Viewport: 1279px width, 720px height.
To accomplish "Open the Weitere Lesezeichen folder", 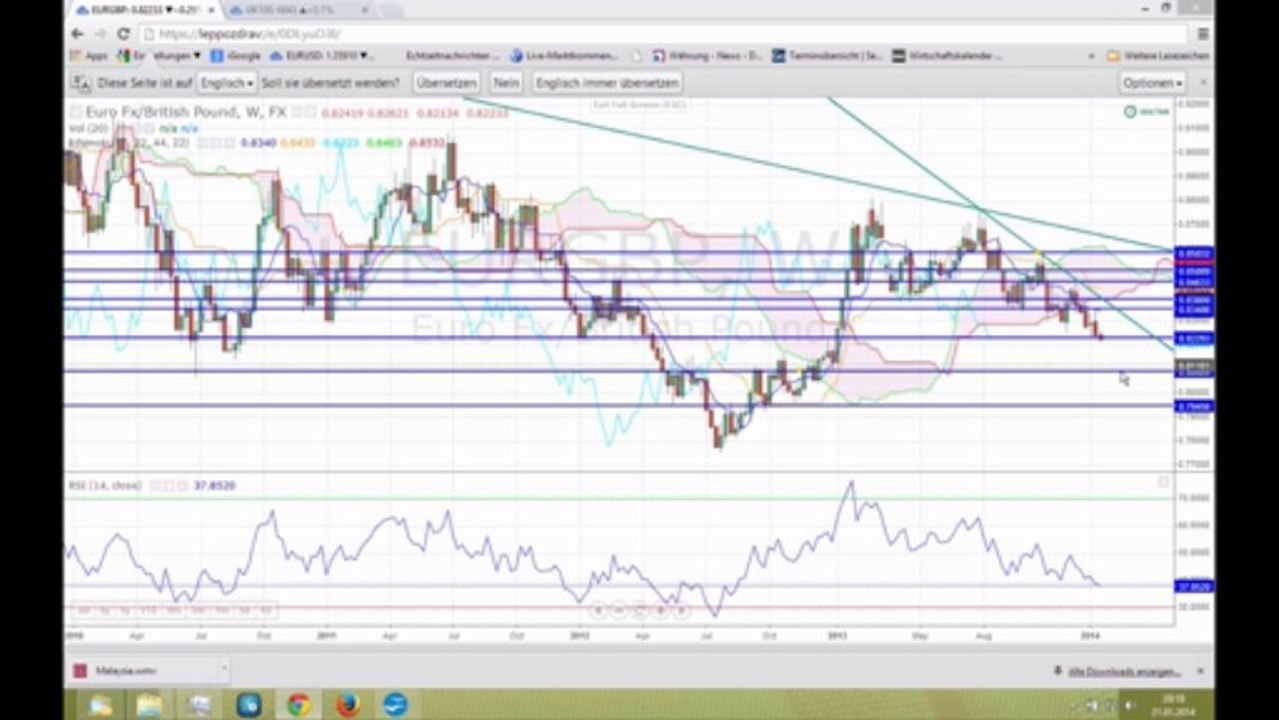I will (x=1157, y=56).
